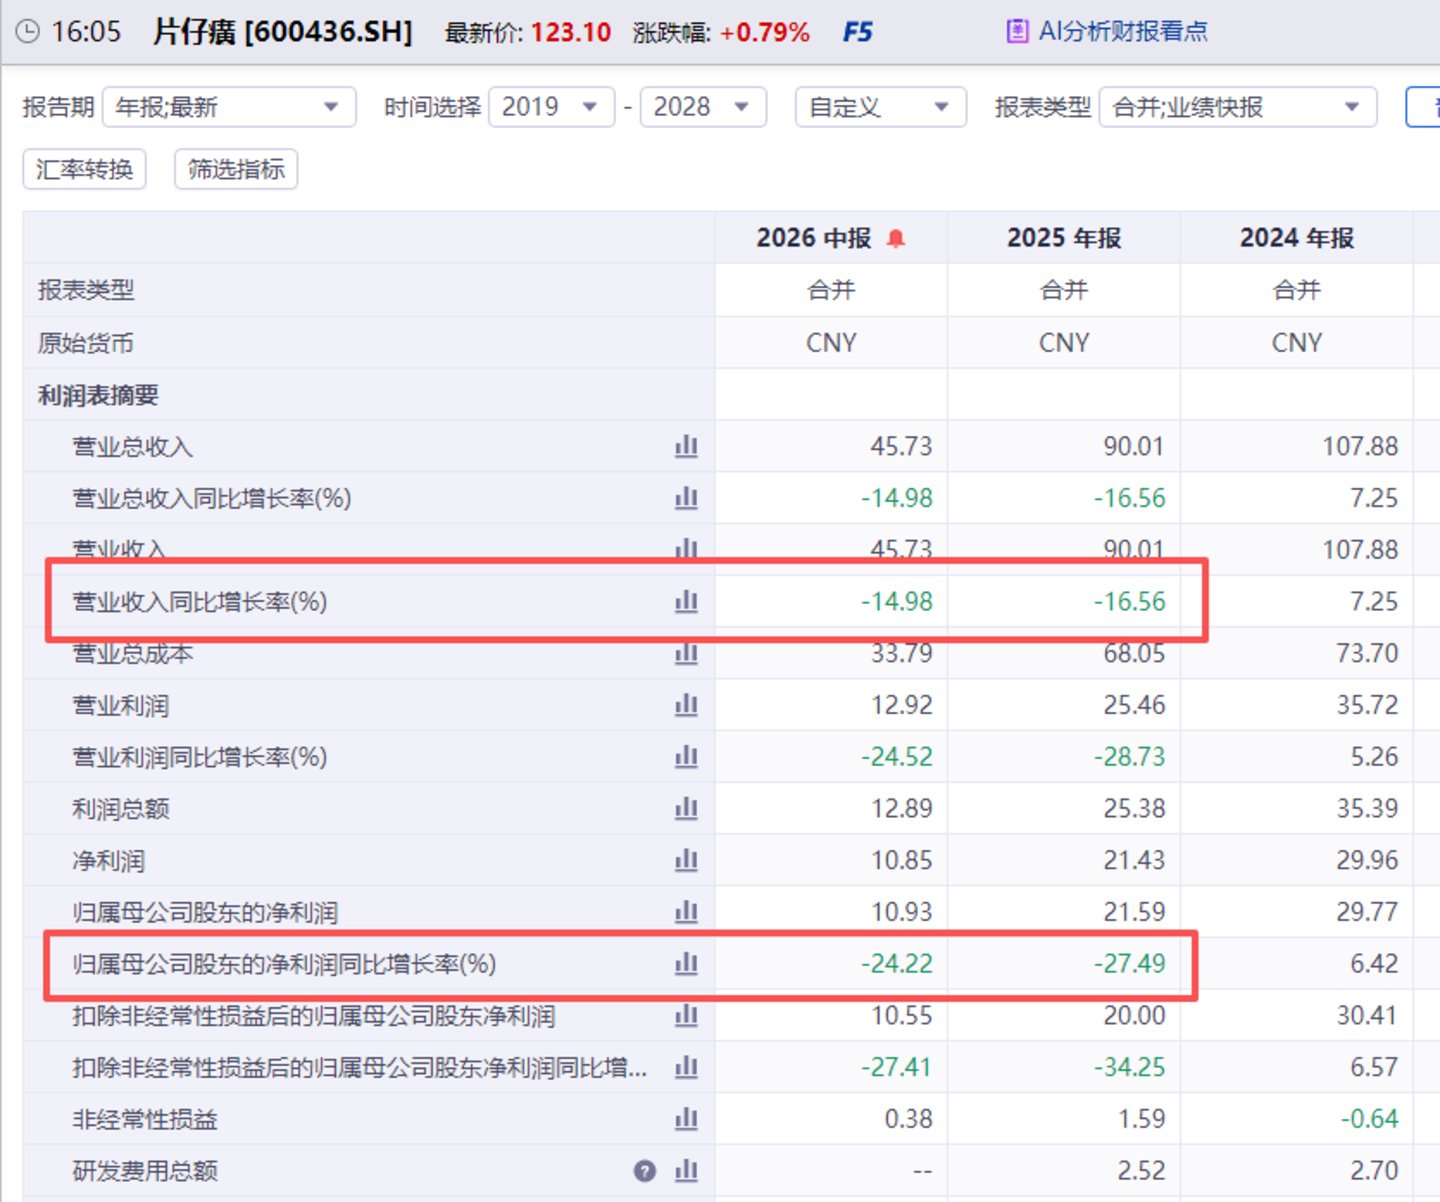Viewport: 1440px width, 1202px height.
Task: Click 营业总收入 value 107.88 for 2024 年报
Action: (x=1360, y=446)
